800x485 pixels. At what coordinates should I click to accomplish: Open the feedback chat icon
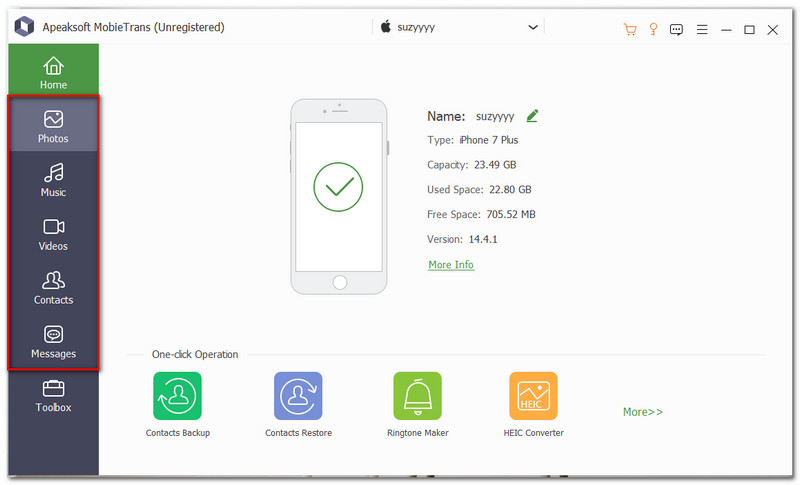coord(677,30)
